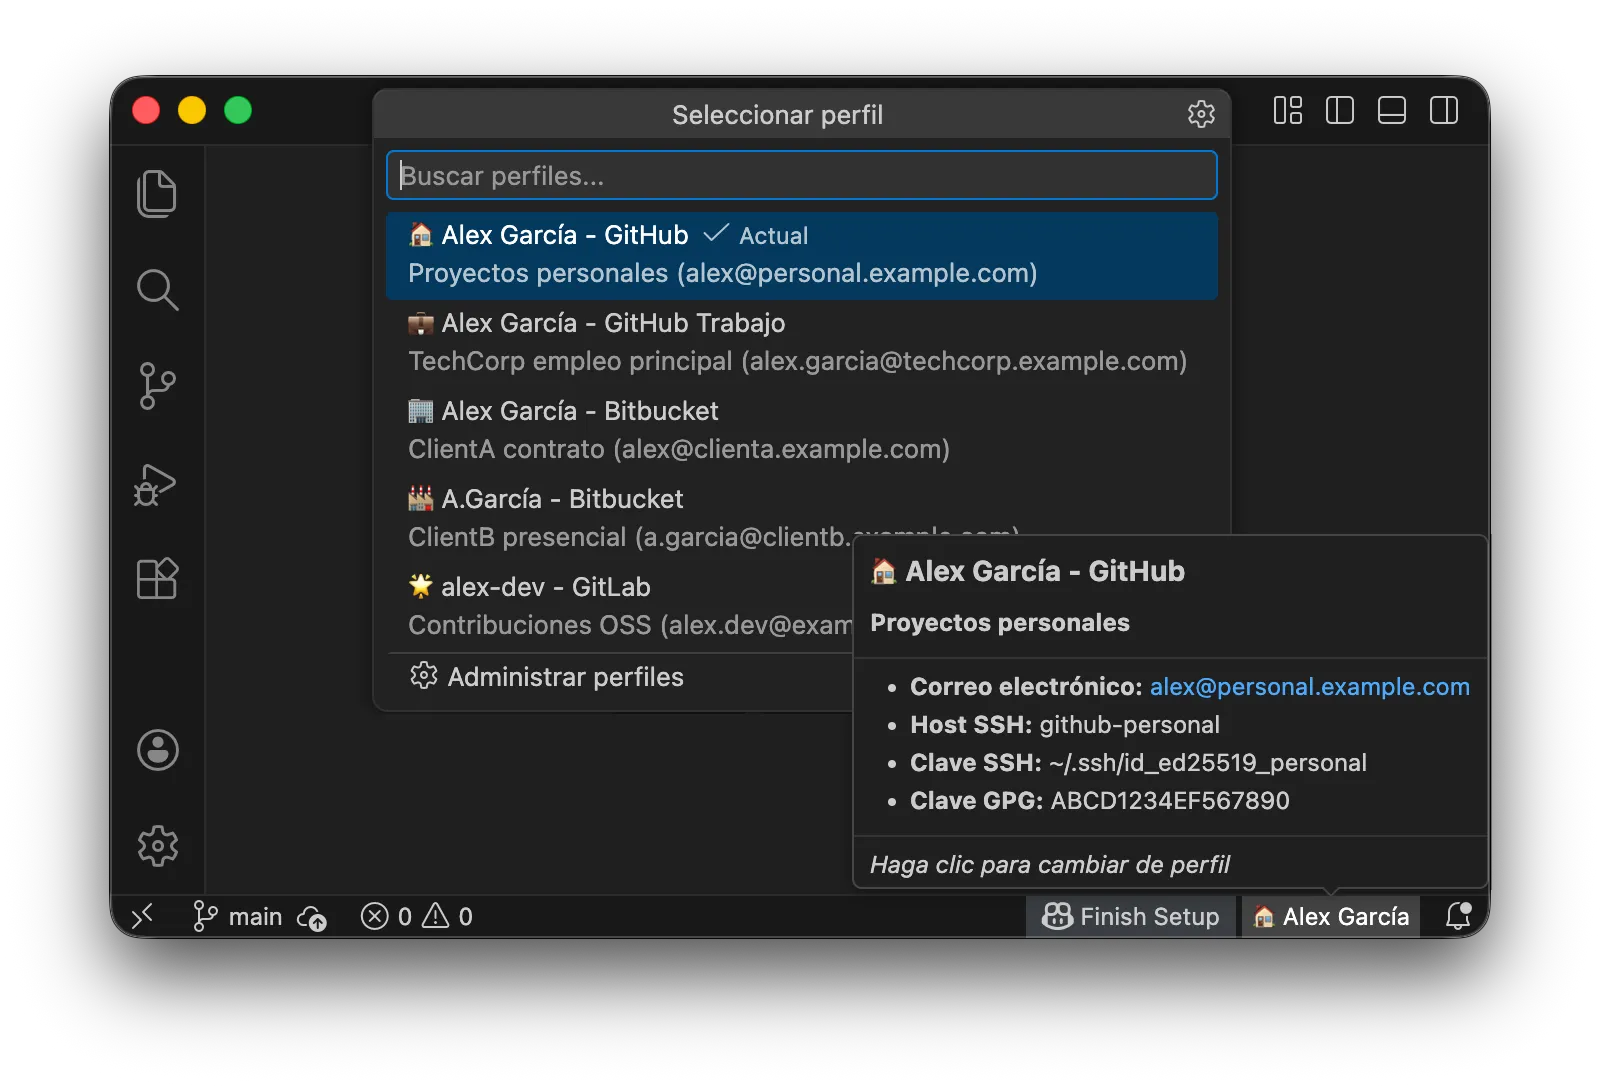Select the Alex García - Bitbucket profile

[802, 431]
